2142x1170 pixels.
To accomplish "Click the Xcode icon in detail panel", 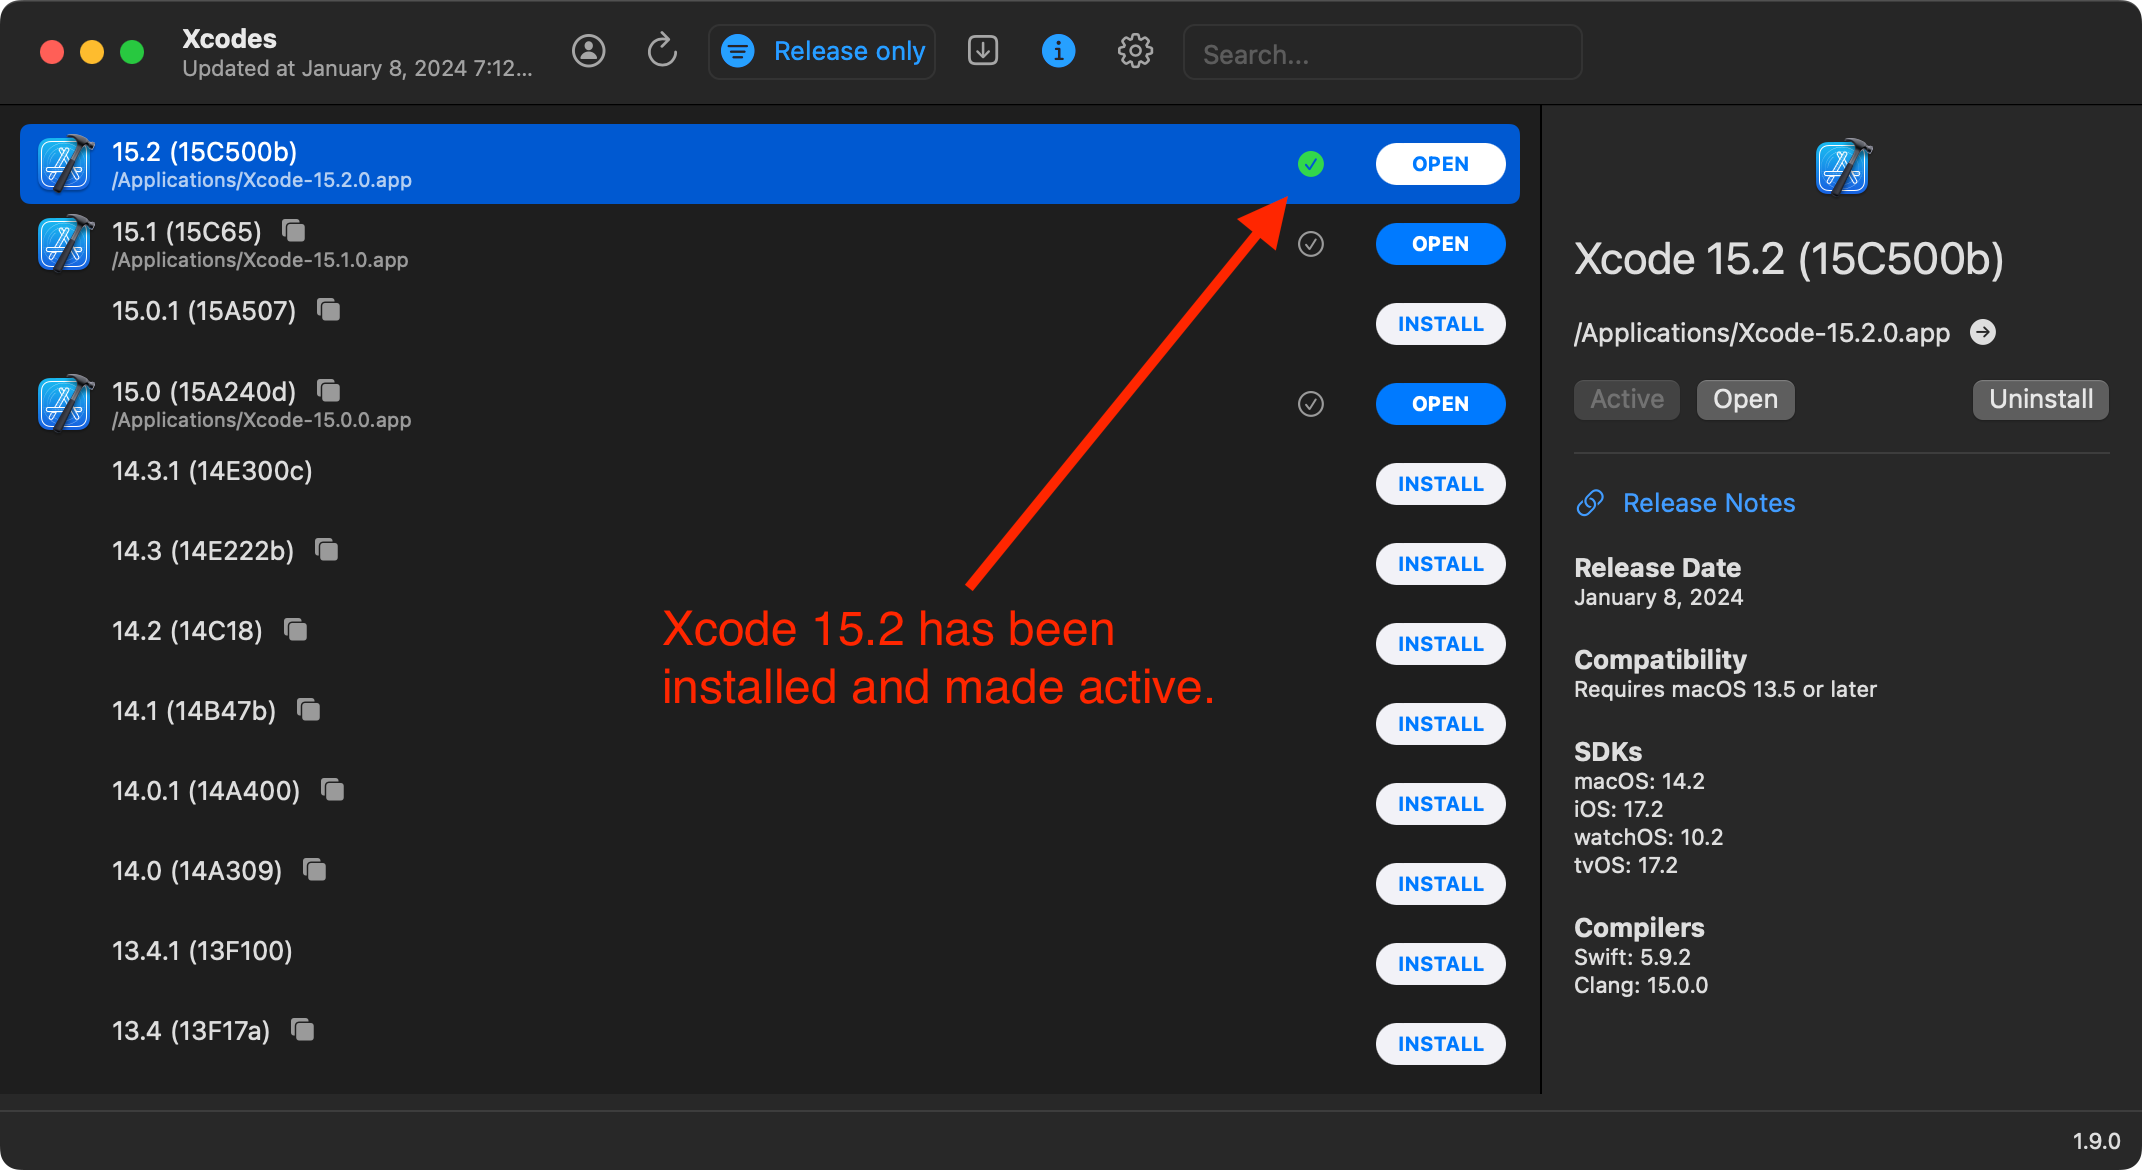I will tap(1843, 166).
